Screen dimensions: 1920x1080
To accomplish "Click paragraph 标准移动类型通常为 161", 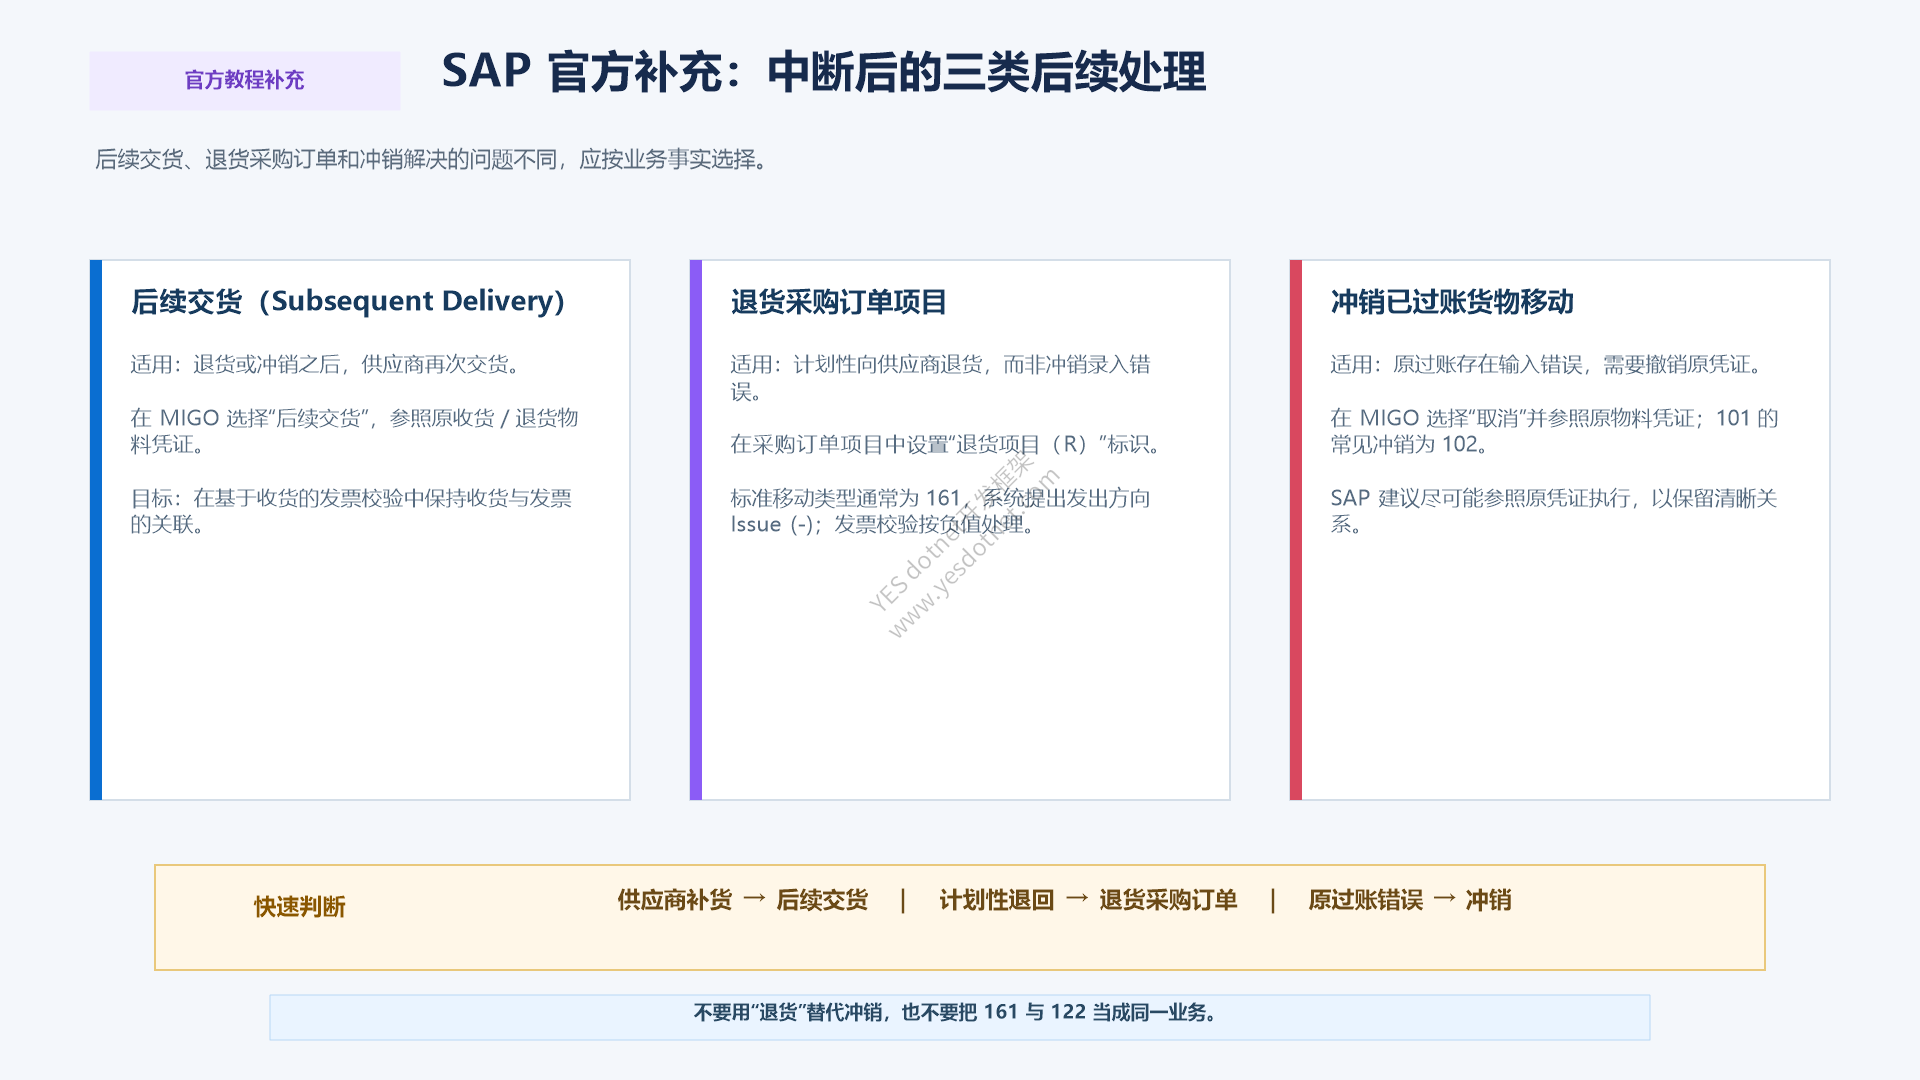I will pyautogui.click(x=940, y=511).
